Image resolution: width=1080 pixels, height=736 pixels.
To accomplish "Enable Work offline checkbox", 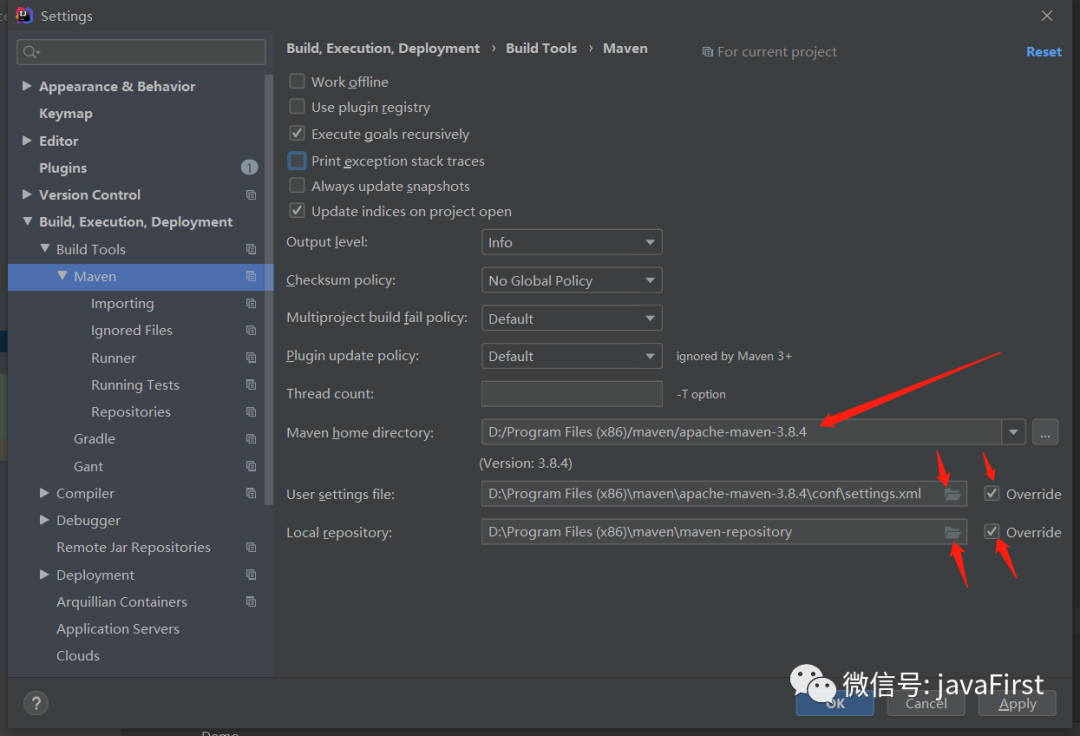I will pyautogui.click(x=297, y=81).
